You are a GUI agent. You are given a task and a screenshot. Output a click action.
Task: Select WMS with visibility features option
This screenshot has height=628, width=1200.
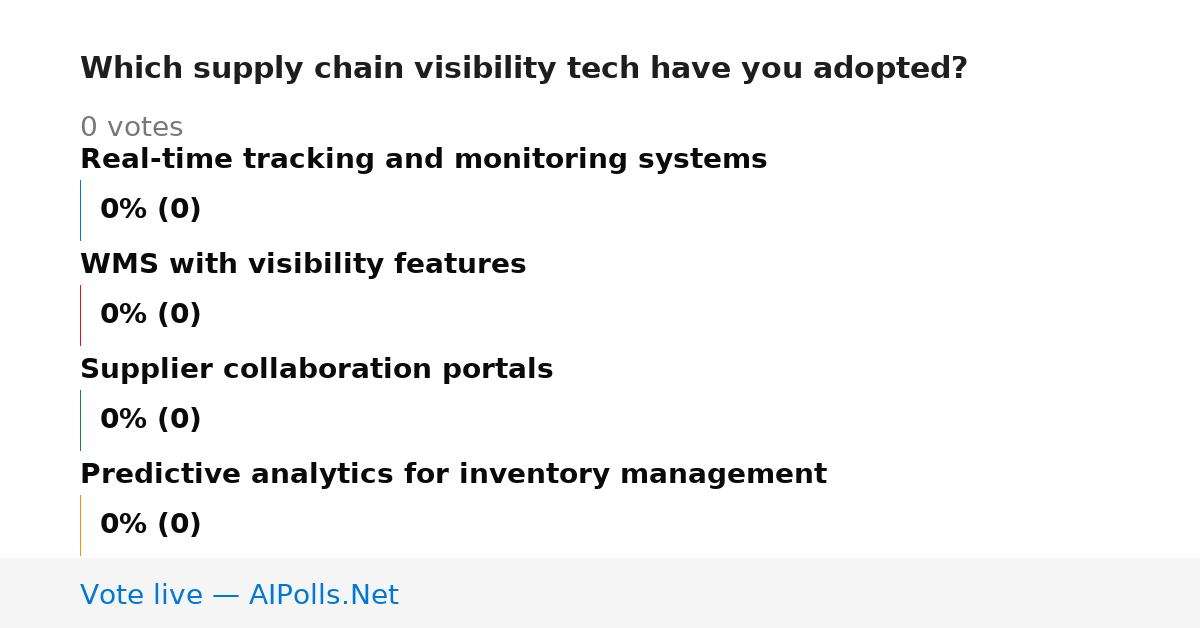[303, 265]
